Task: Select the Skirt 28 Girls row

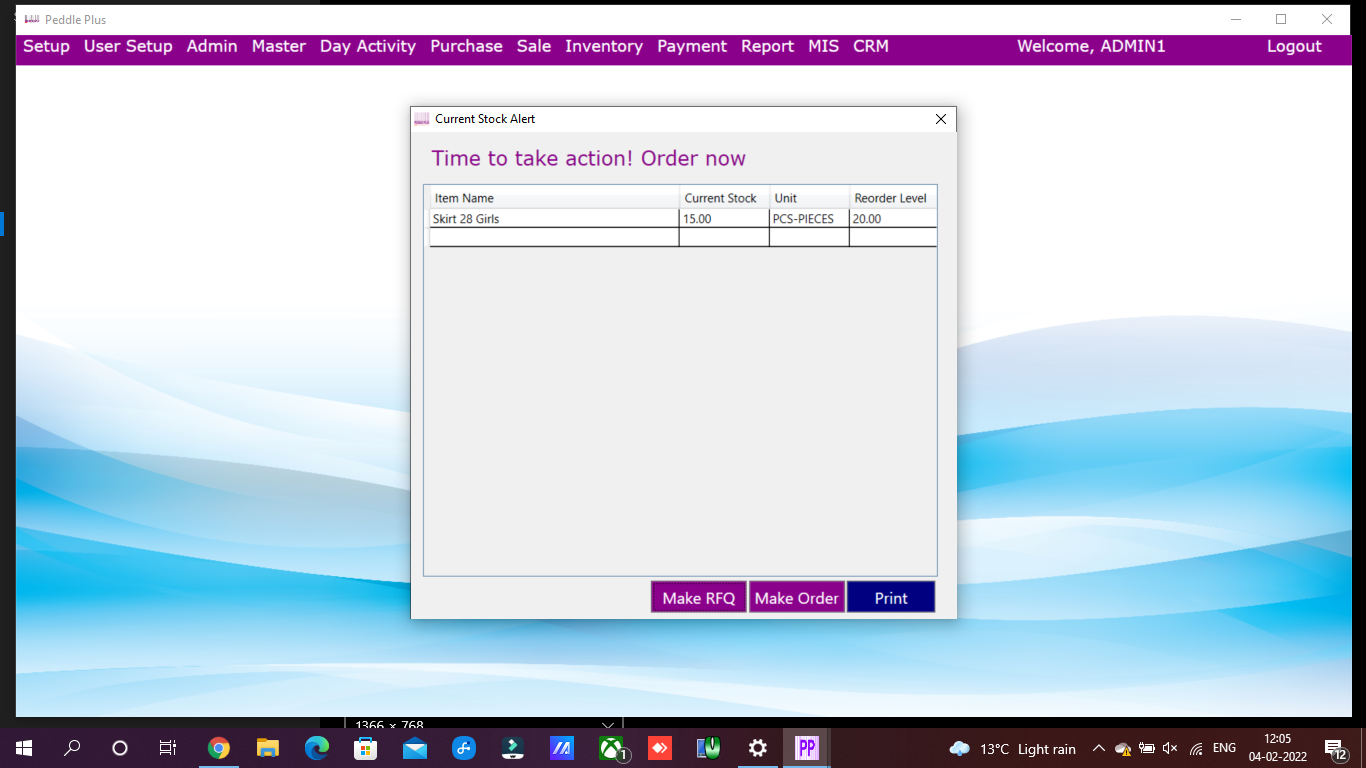Action: (554, 218)
